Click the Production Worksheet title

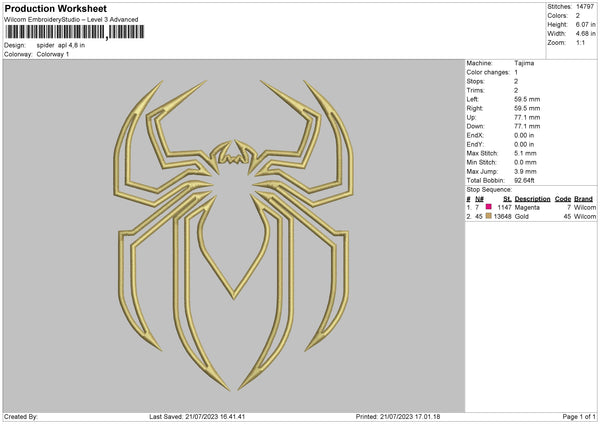point(55,8)
